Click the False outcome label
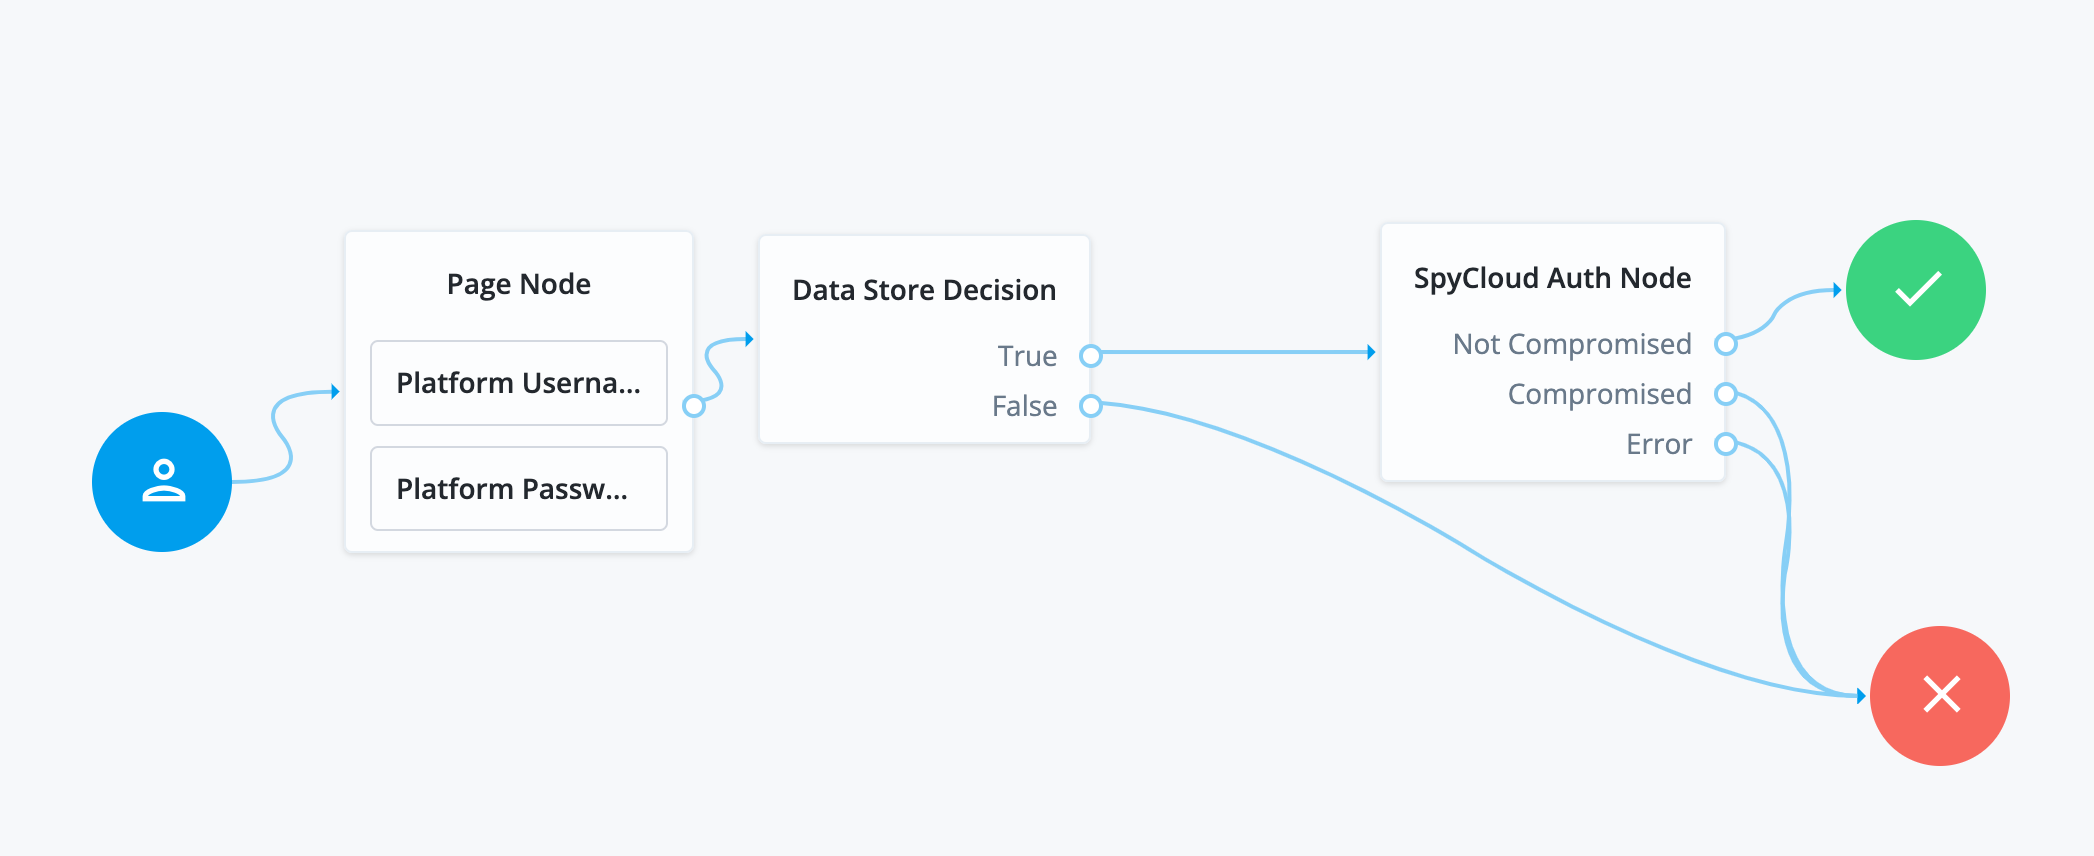 (x=1024, y=406)
